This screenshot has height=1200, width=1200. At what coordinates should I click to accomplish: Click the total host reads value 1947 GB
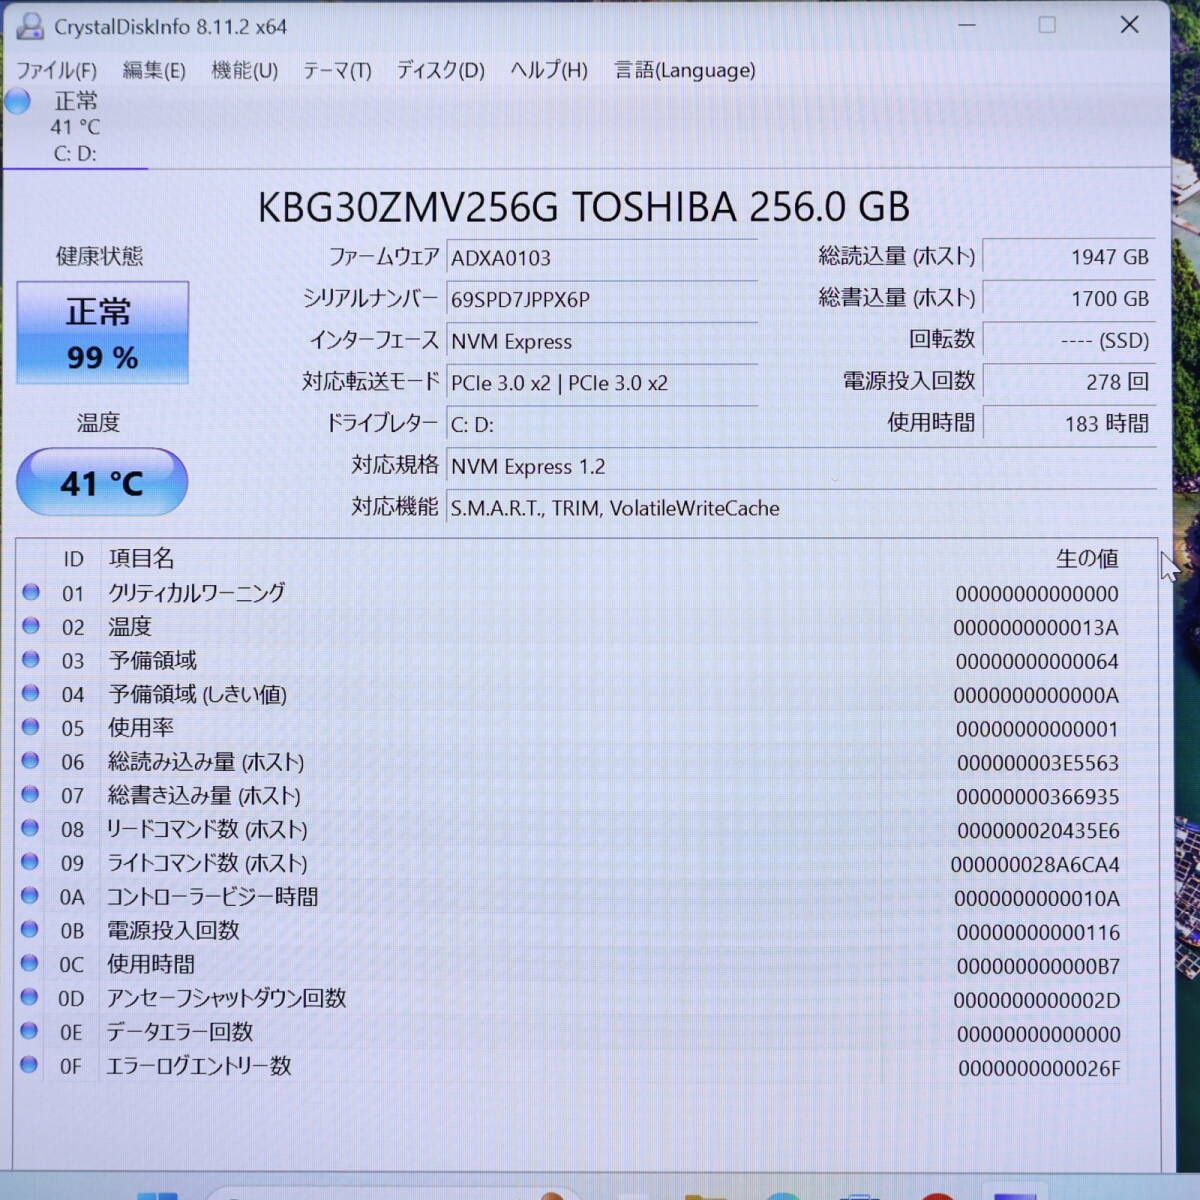tap(1069, 257)
